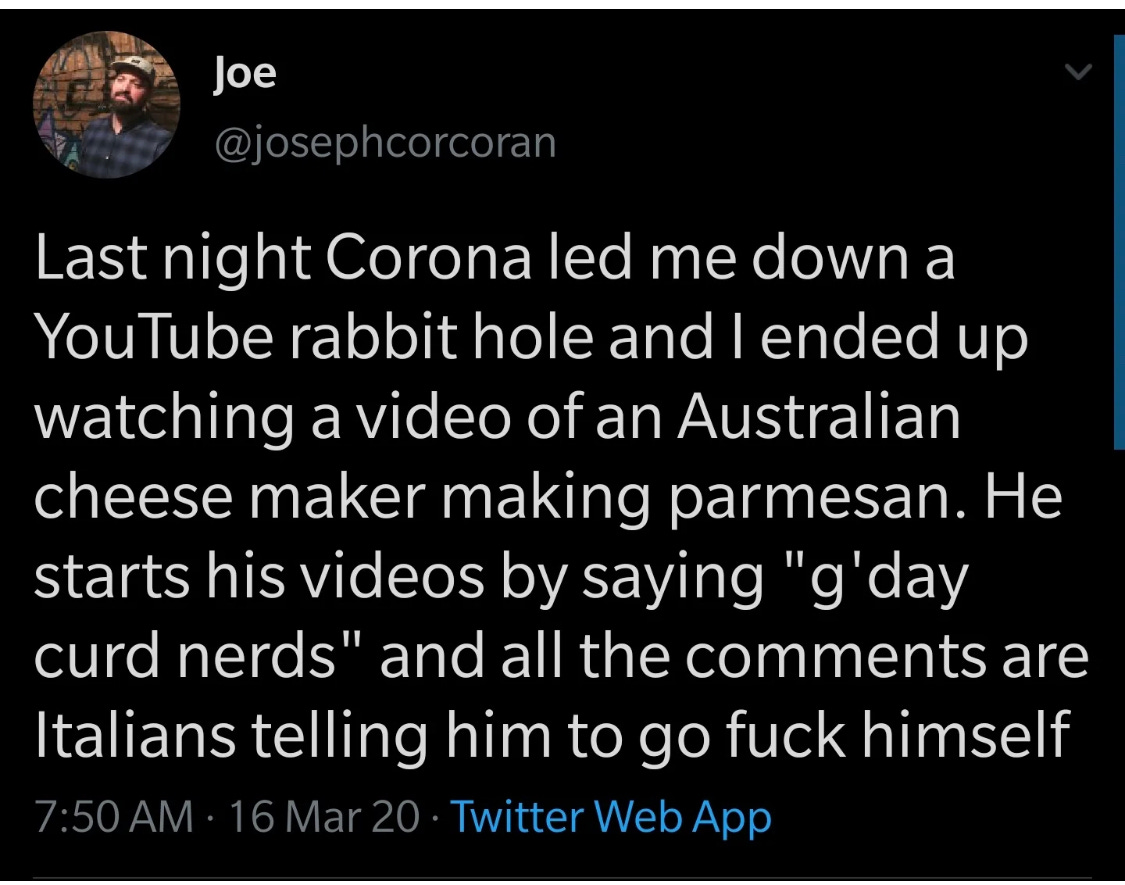Click the word parmesan in the tweet
The width and height of the screenshot is (1125, 885).
(819, 499)
